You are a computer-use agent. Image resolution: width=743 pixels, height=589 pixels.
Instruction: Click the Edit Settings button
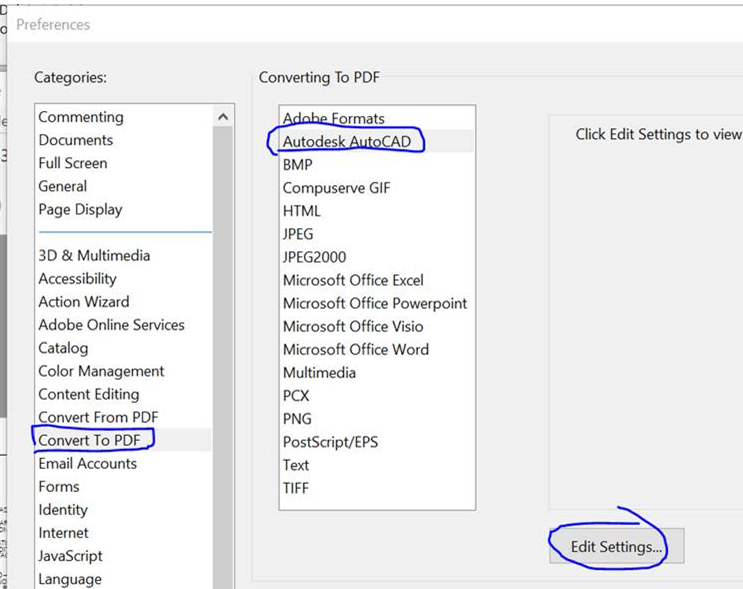(x=616, y=547)
